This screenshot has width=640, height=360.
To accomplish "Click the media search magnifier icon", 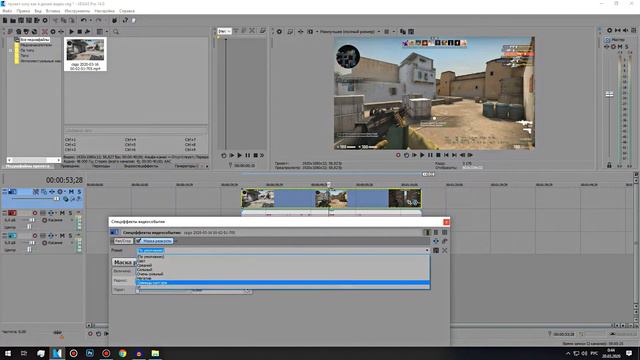I will click(116, 31).
